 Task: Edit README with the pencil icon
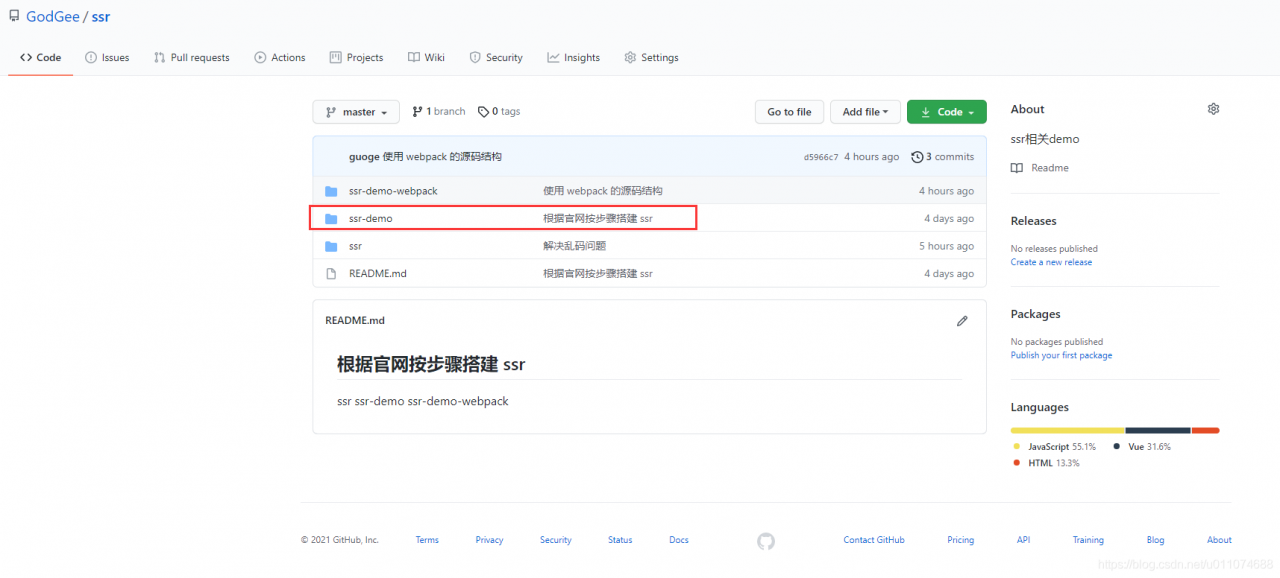pyautogui.click(x=962, y=321)
